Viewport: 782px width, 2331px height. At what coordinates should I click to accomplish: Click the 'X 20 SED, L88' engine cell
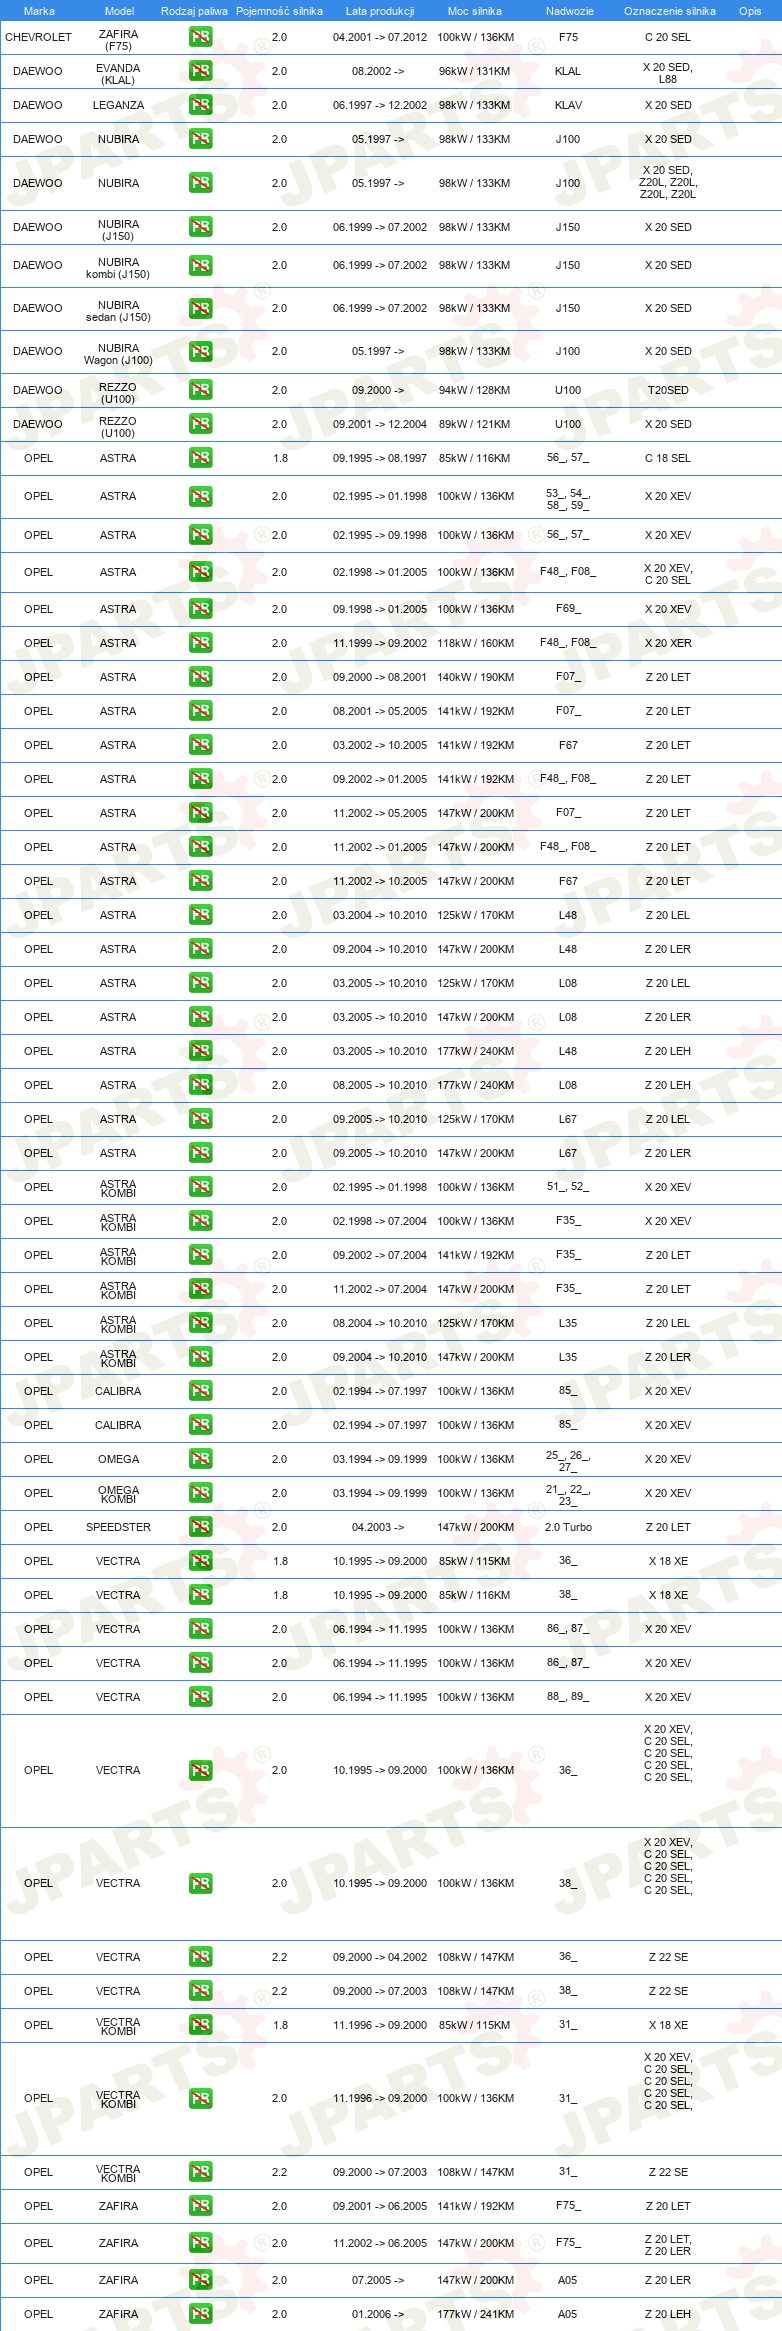[668, 73]
